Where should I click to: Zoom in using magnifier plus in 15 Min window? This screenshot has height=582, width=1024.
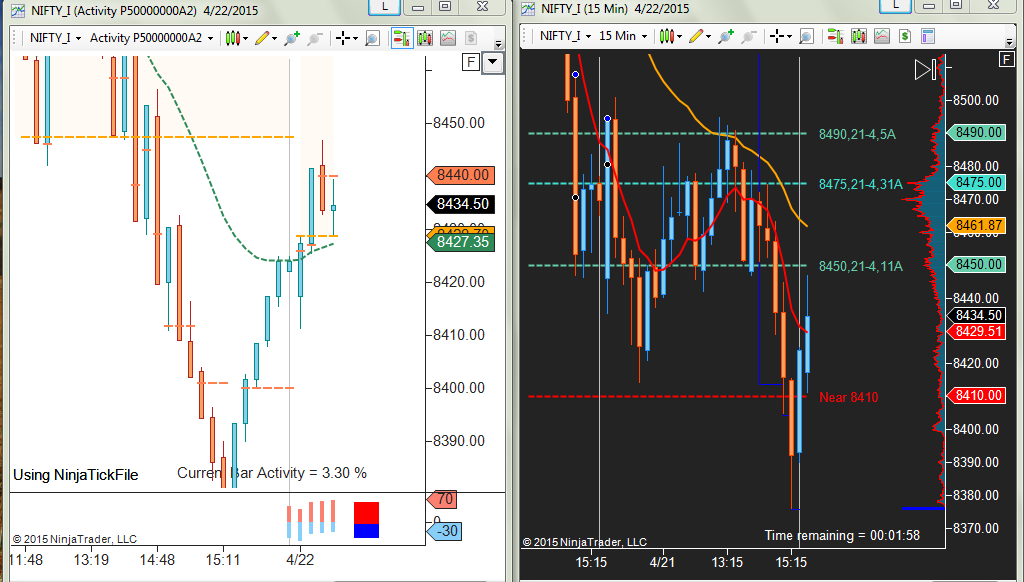(x=726, y=36)
